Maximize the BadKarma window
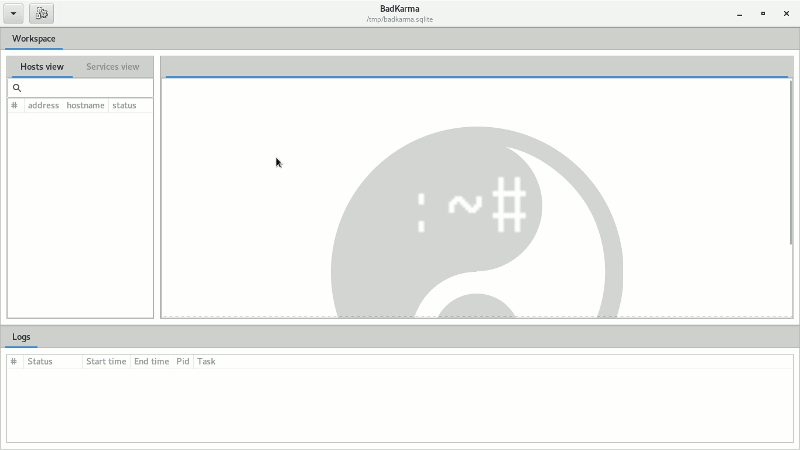800x450 pixels. (x=763, y=14)
